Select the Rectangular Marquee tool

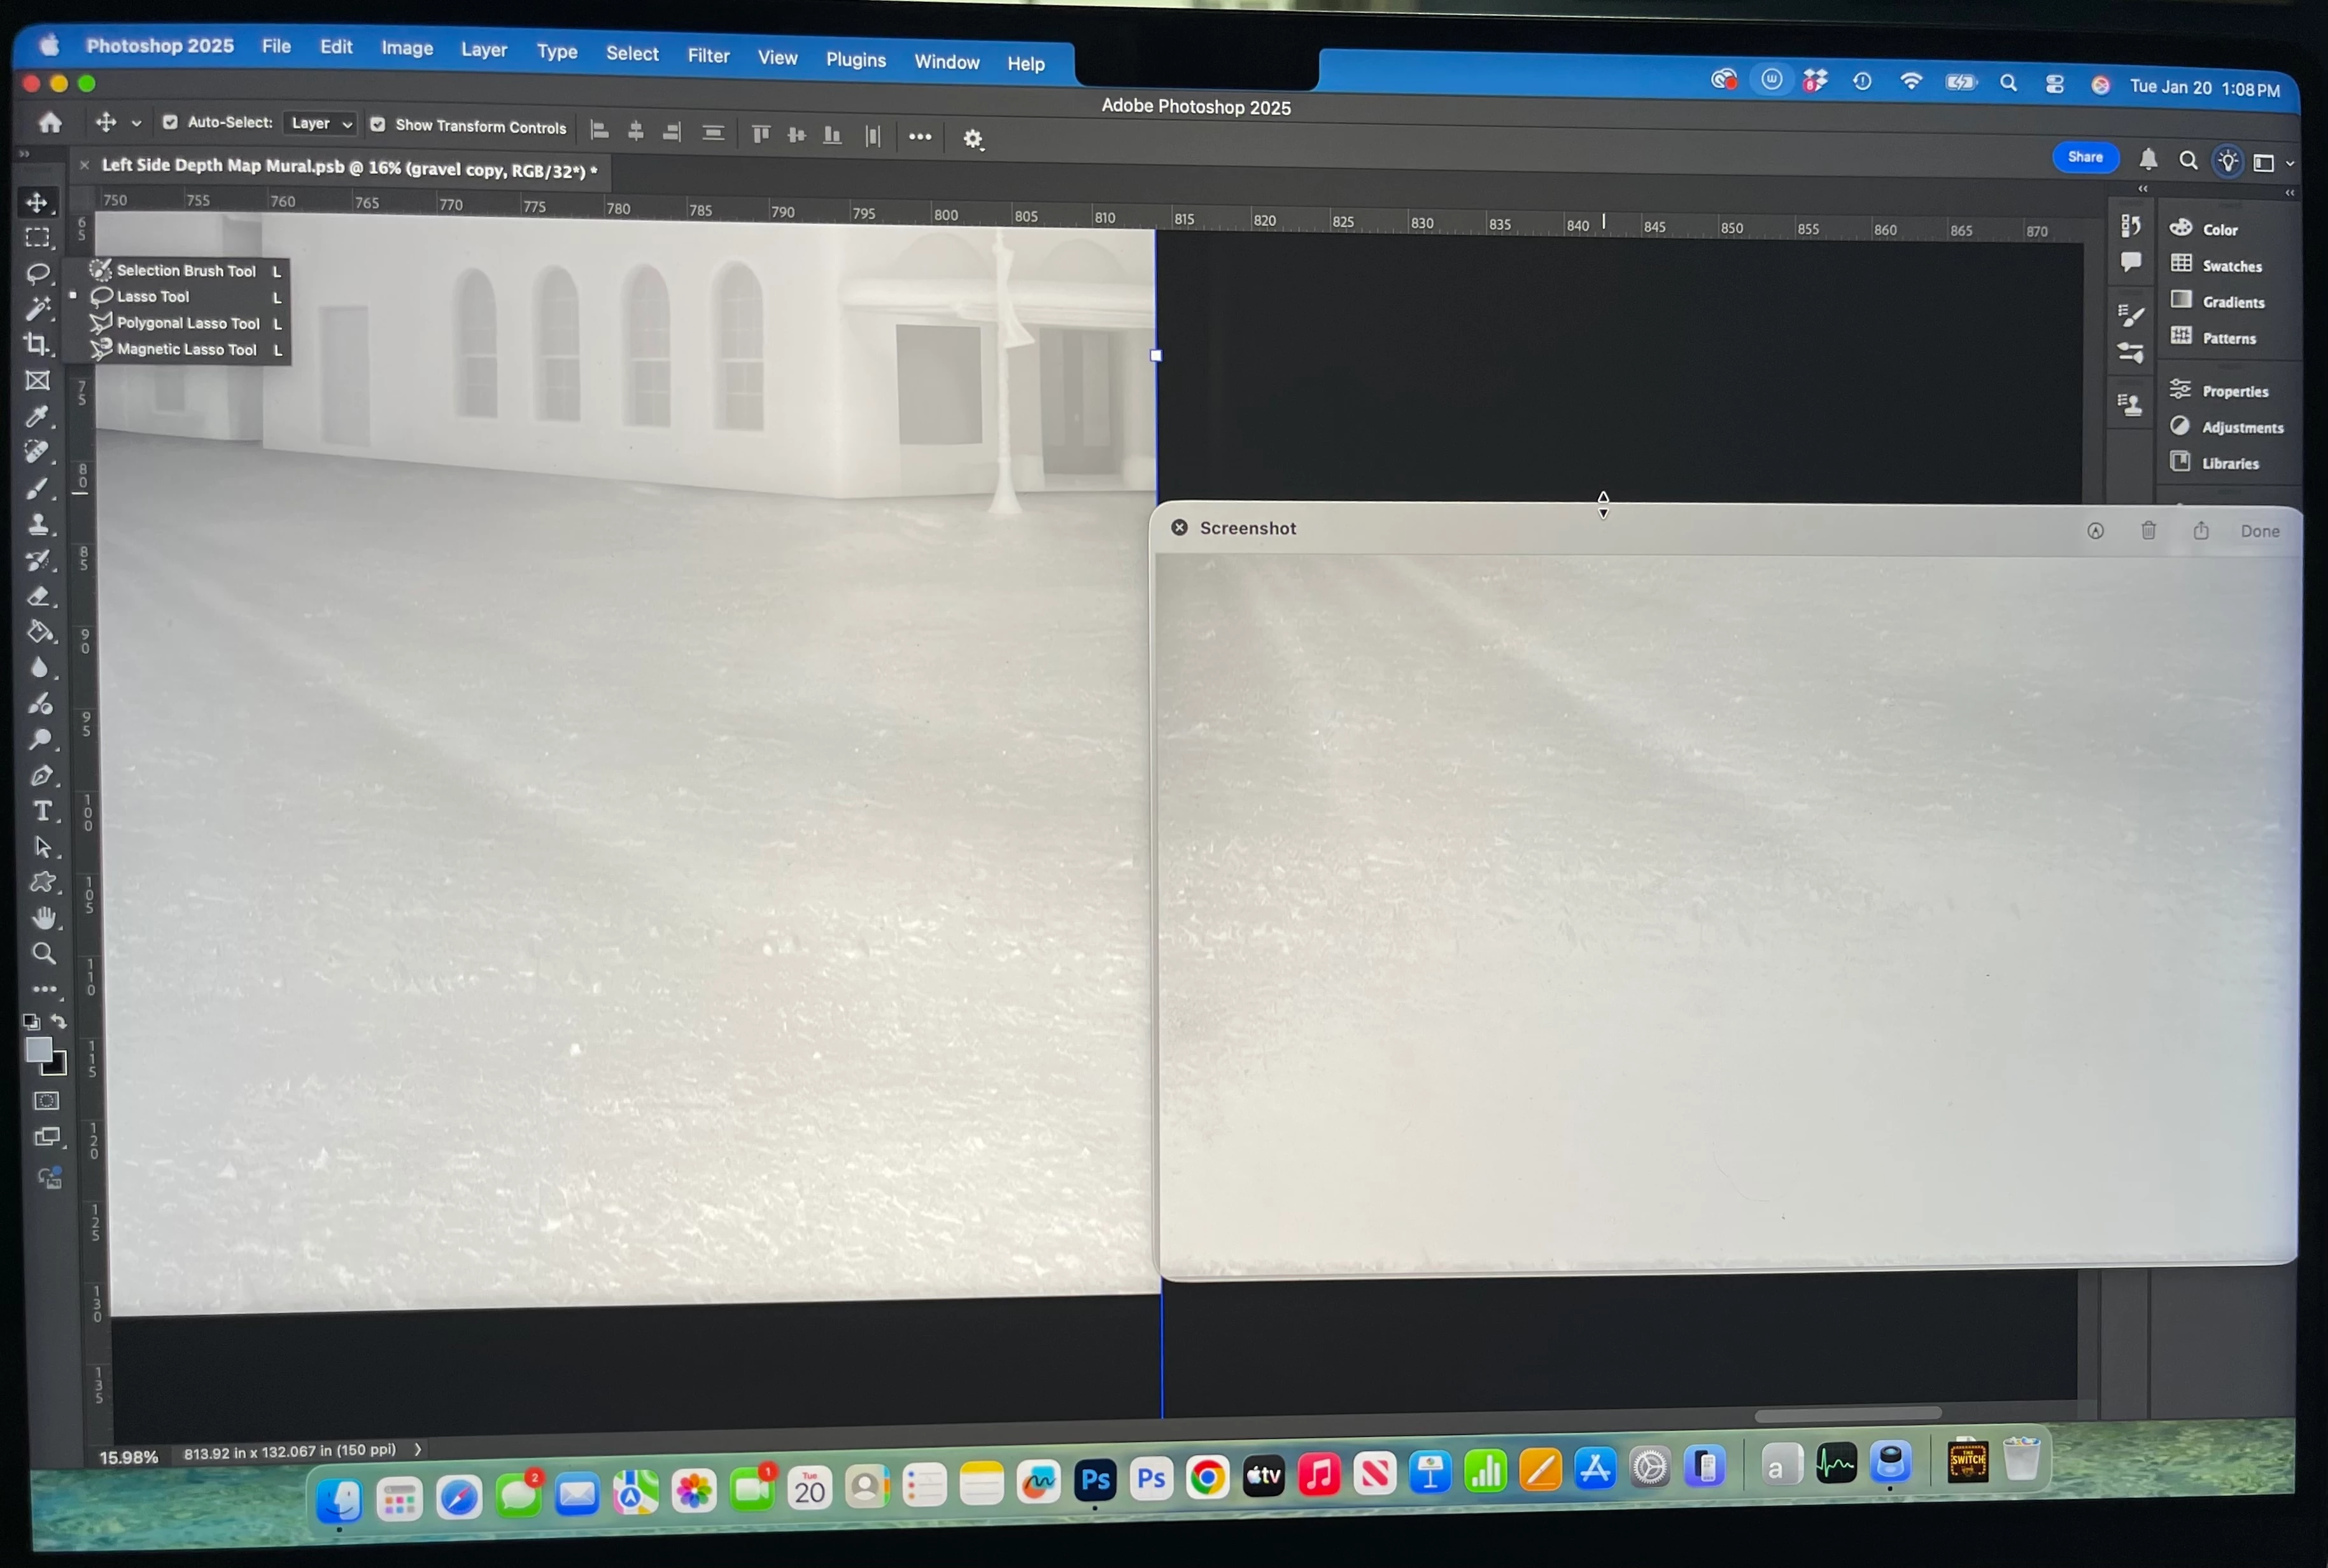tap(38, 238)
